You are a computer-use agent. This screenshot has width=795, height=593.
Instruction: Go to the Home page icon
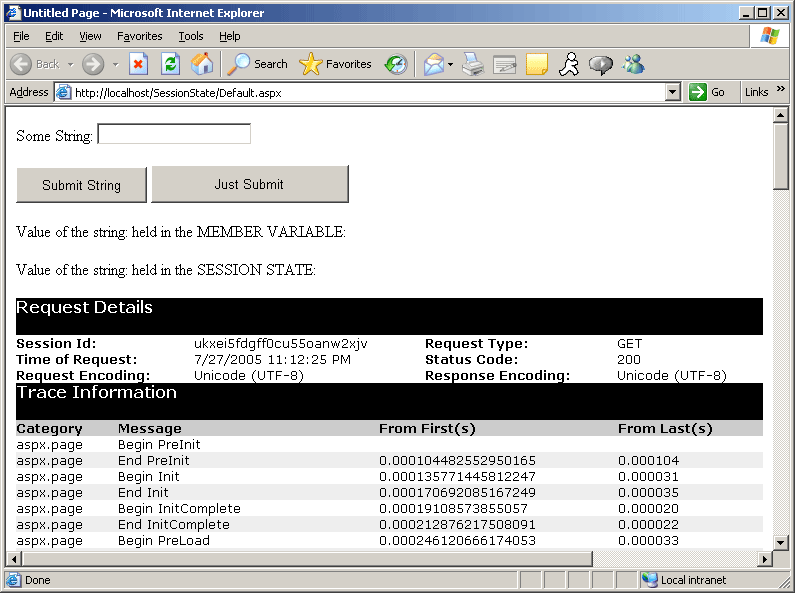coord(202,64)
